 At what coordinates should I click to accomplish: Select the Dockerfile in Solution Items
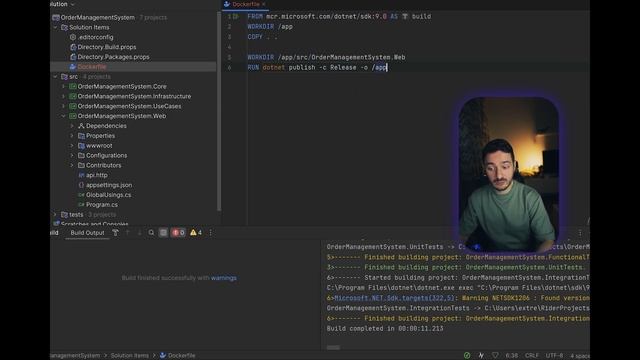91,67
